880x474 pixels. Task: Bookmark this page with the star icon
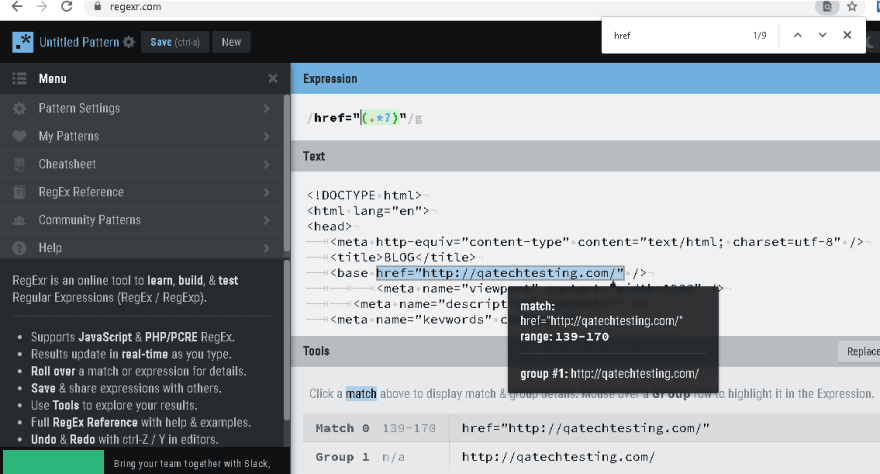pos(852,7)
